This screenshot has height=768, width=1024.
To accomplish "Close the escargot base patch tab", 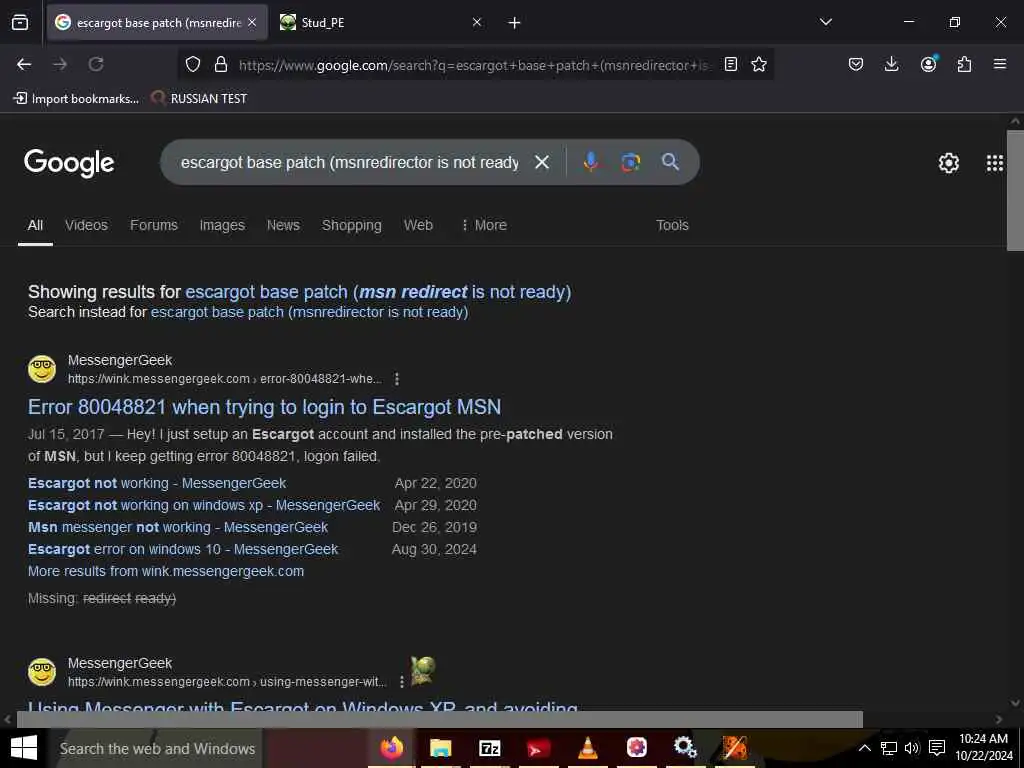I will click(252, 22).
